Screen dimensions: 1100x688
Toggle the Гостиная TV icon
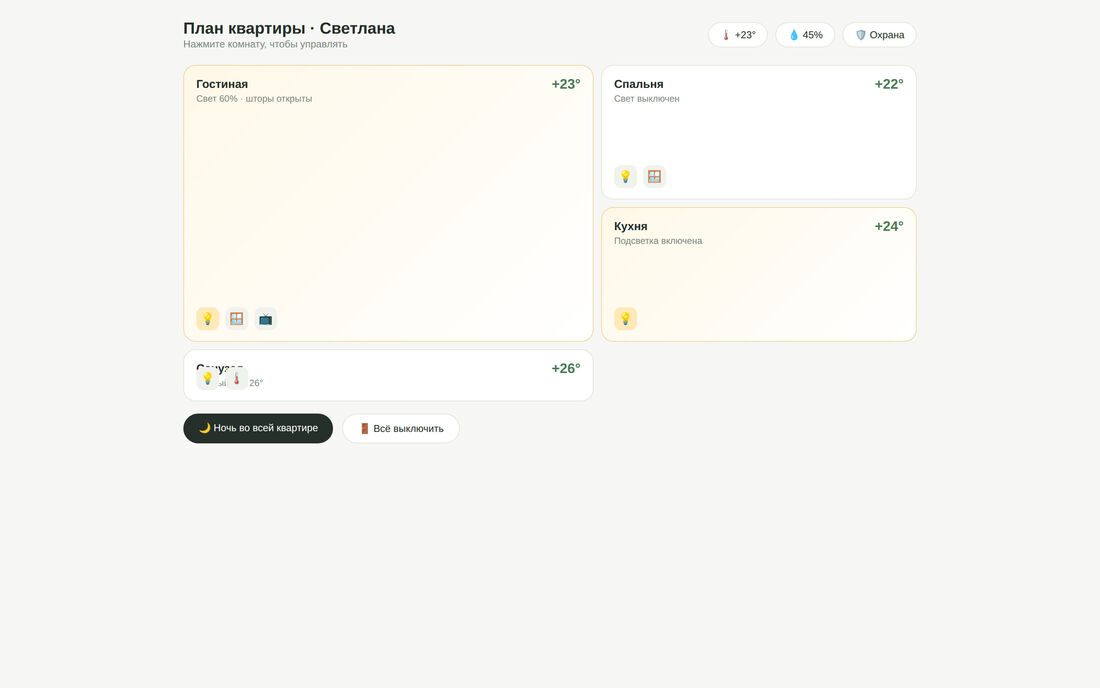tap(265, 319)
